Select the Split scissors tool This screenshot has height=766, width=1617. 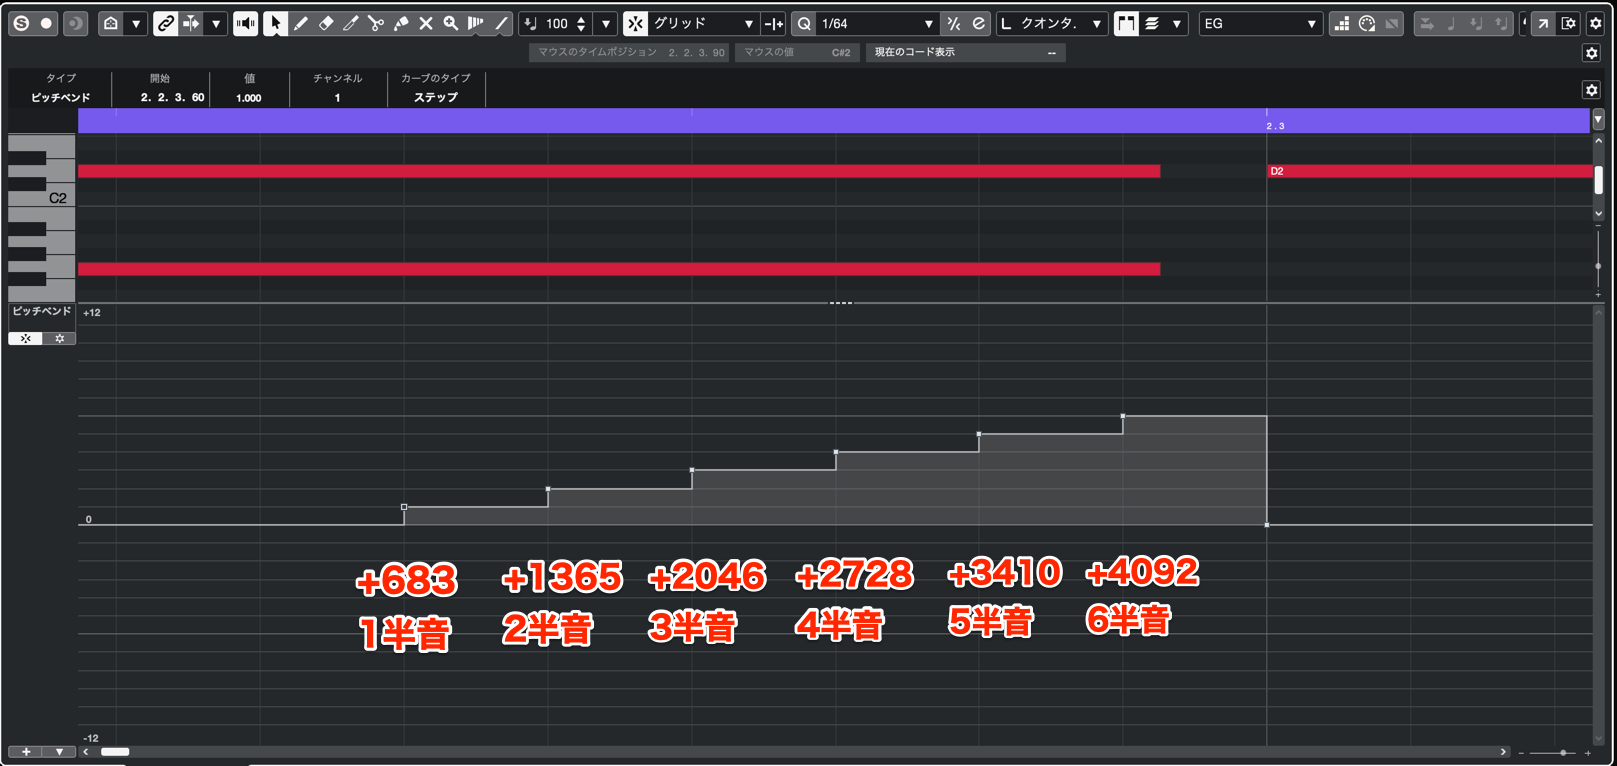[x=376, y=23]
